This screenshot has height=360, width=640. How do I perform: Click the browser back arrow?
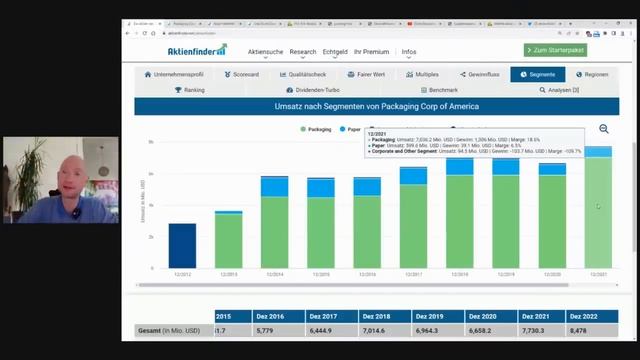127,33
